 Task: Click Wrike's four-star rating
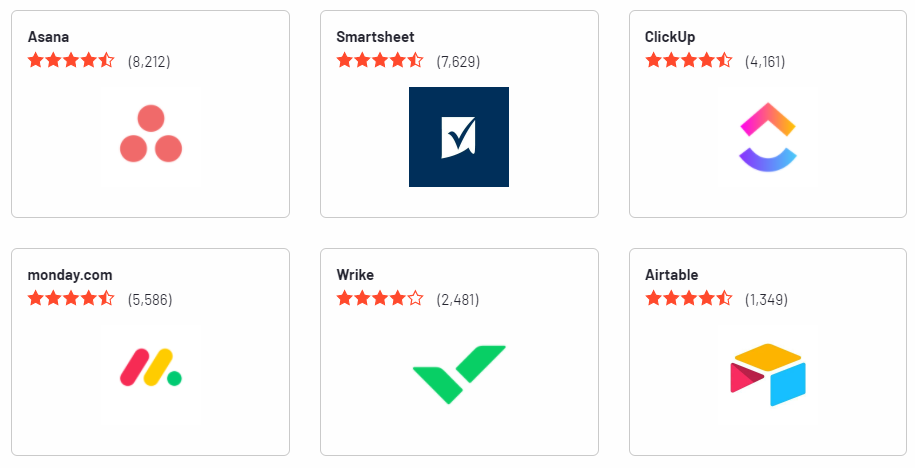point(380,298)
